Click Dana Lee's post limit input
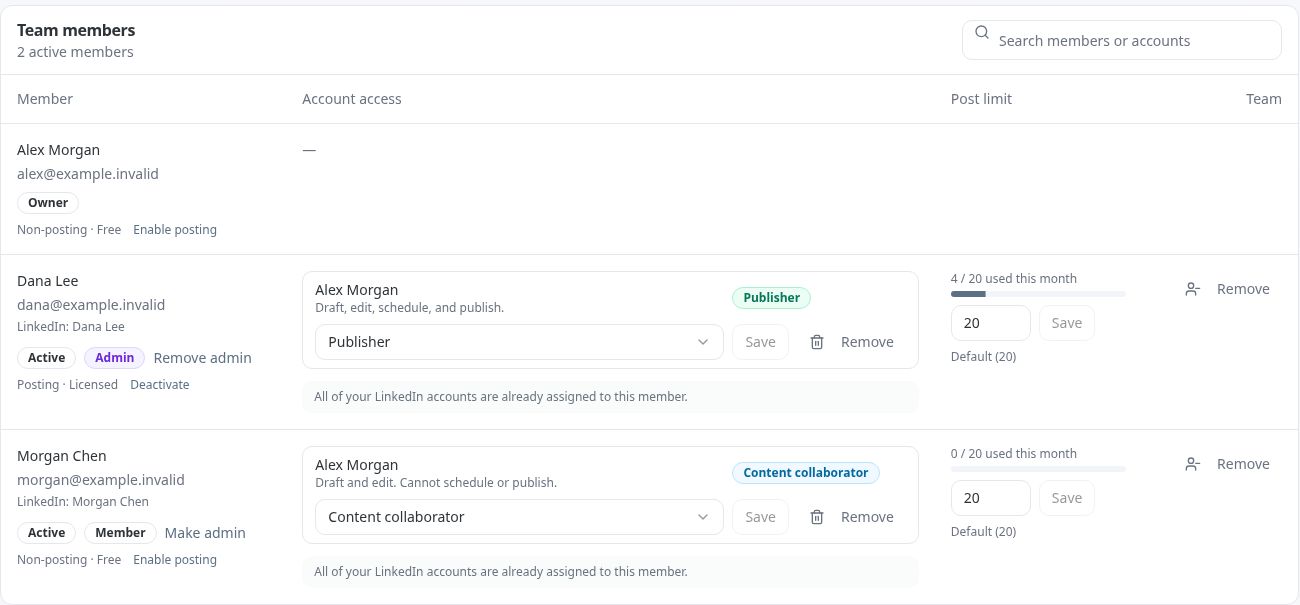This screenshot has width=1300, height=605. [990, 323]
